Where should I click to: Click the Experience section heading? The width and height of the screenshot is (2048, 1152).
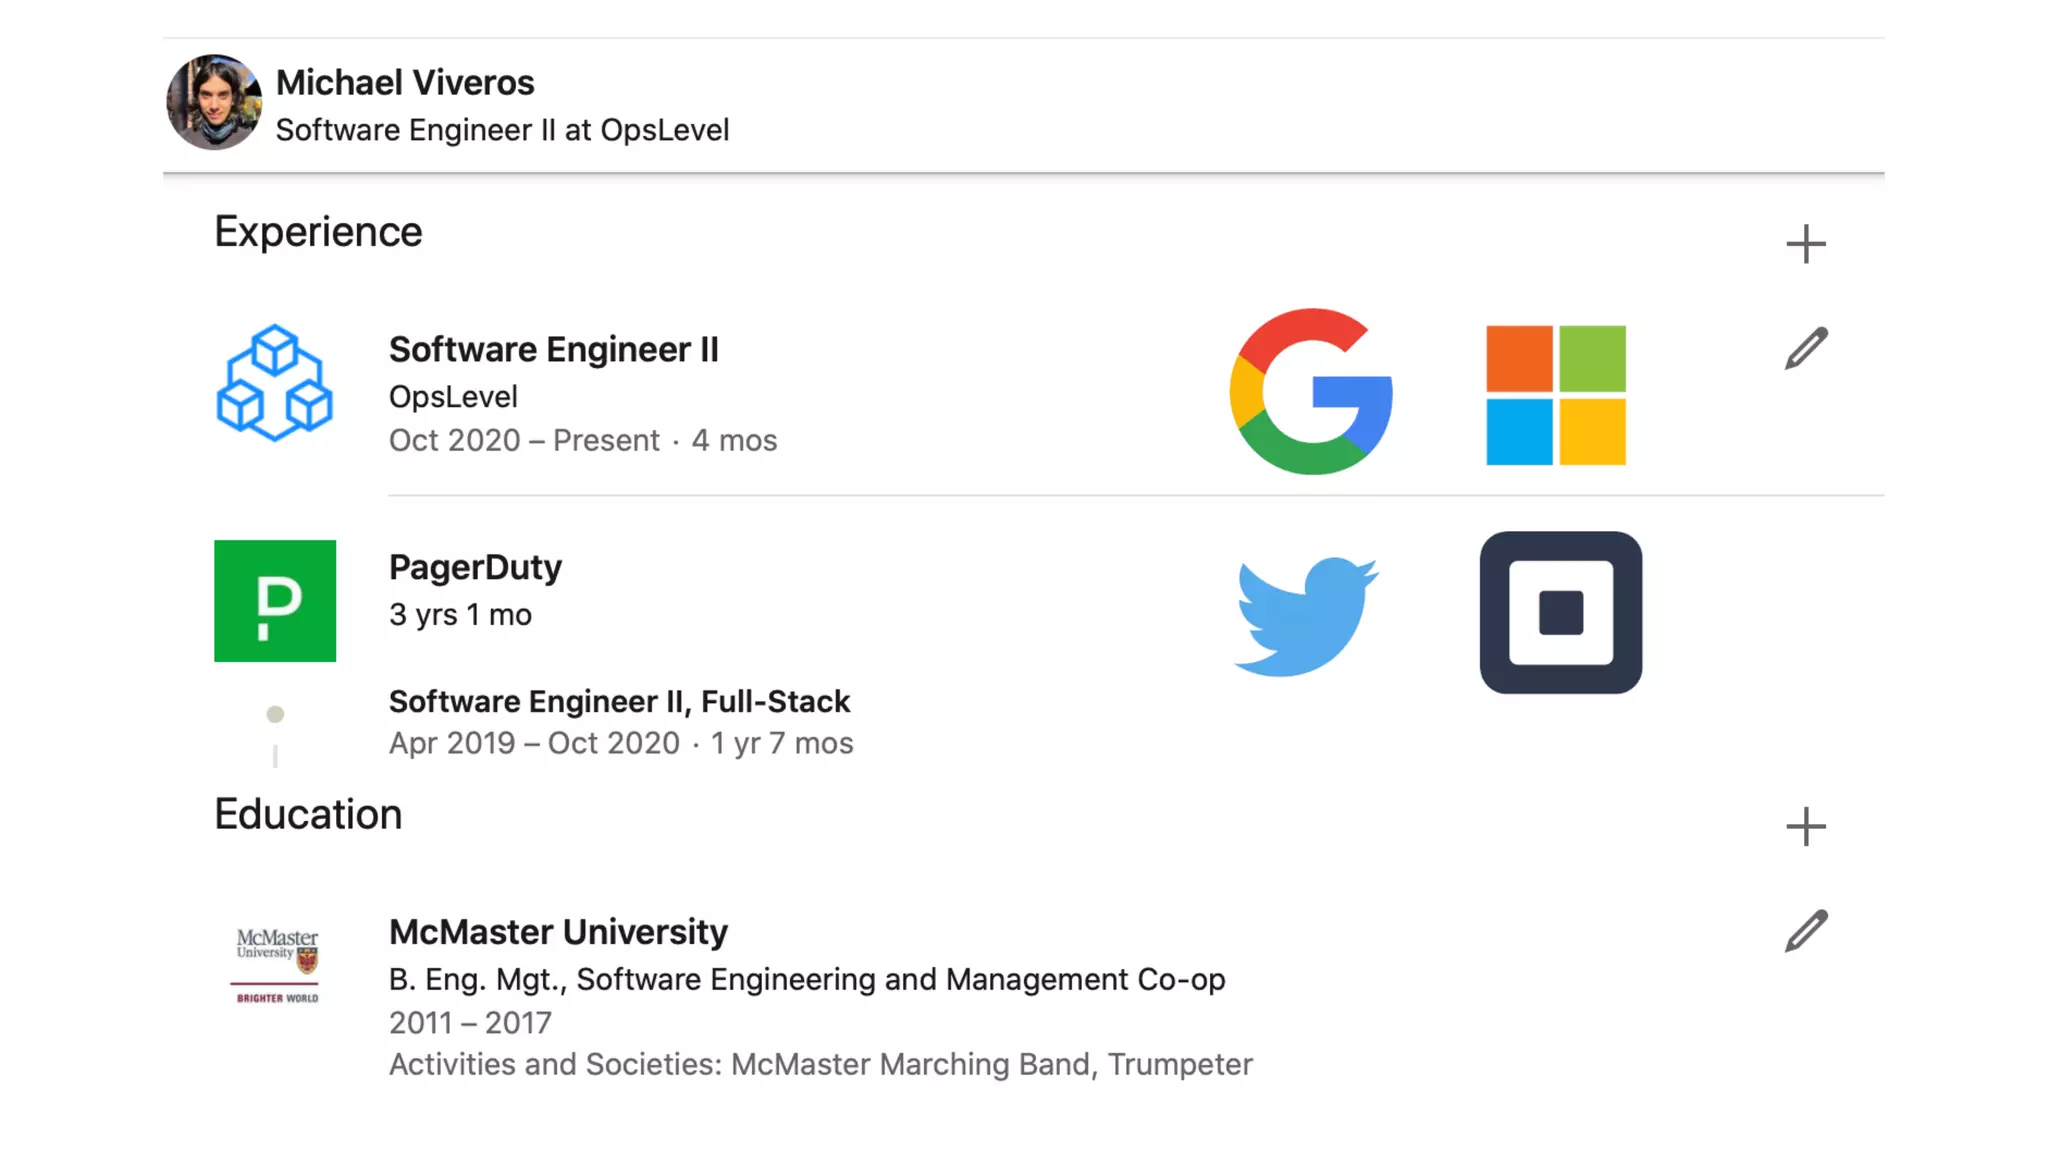tap(318, 232)
